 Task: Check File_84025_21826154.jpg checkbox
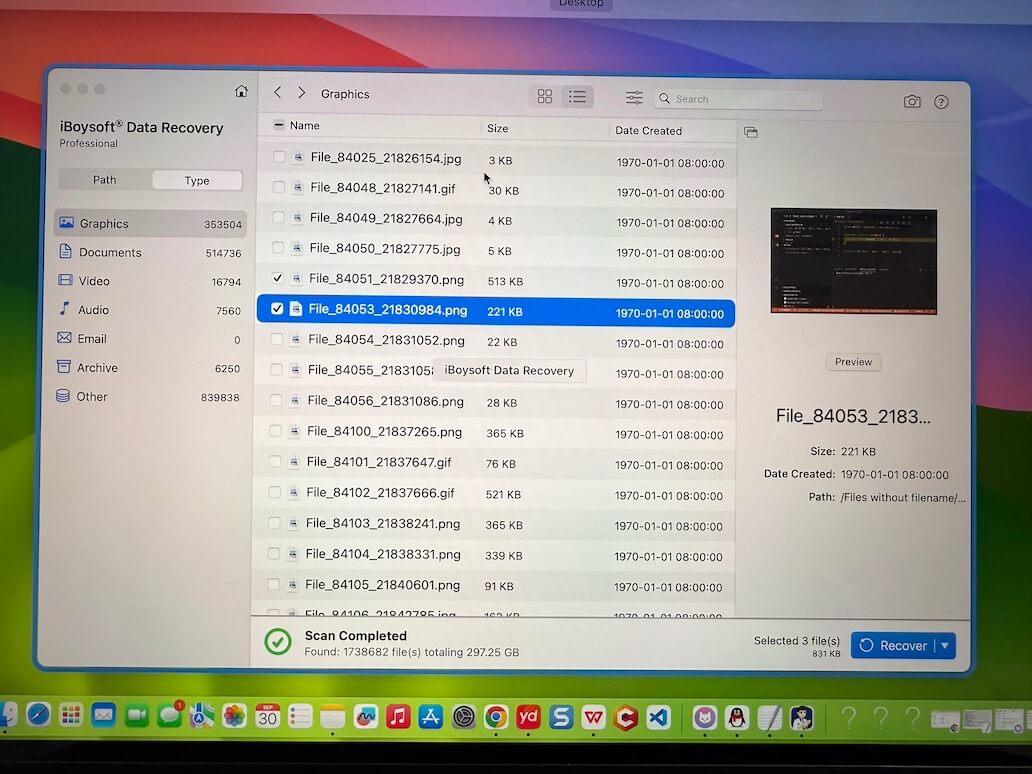279,157
